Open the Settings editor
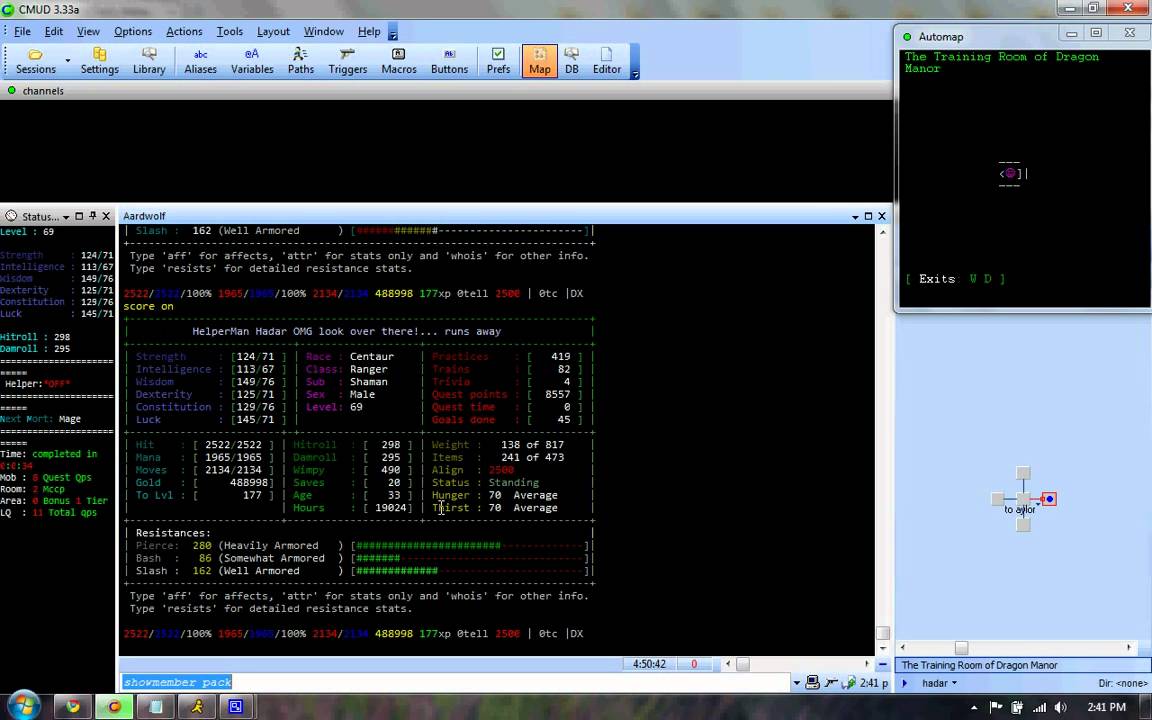Screen dimensions: 1152x720 pyautogui.click(x=99, y=61)
